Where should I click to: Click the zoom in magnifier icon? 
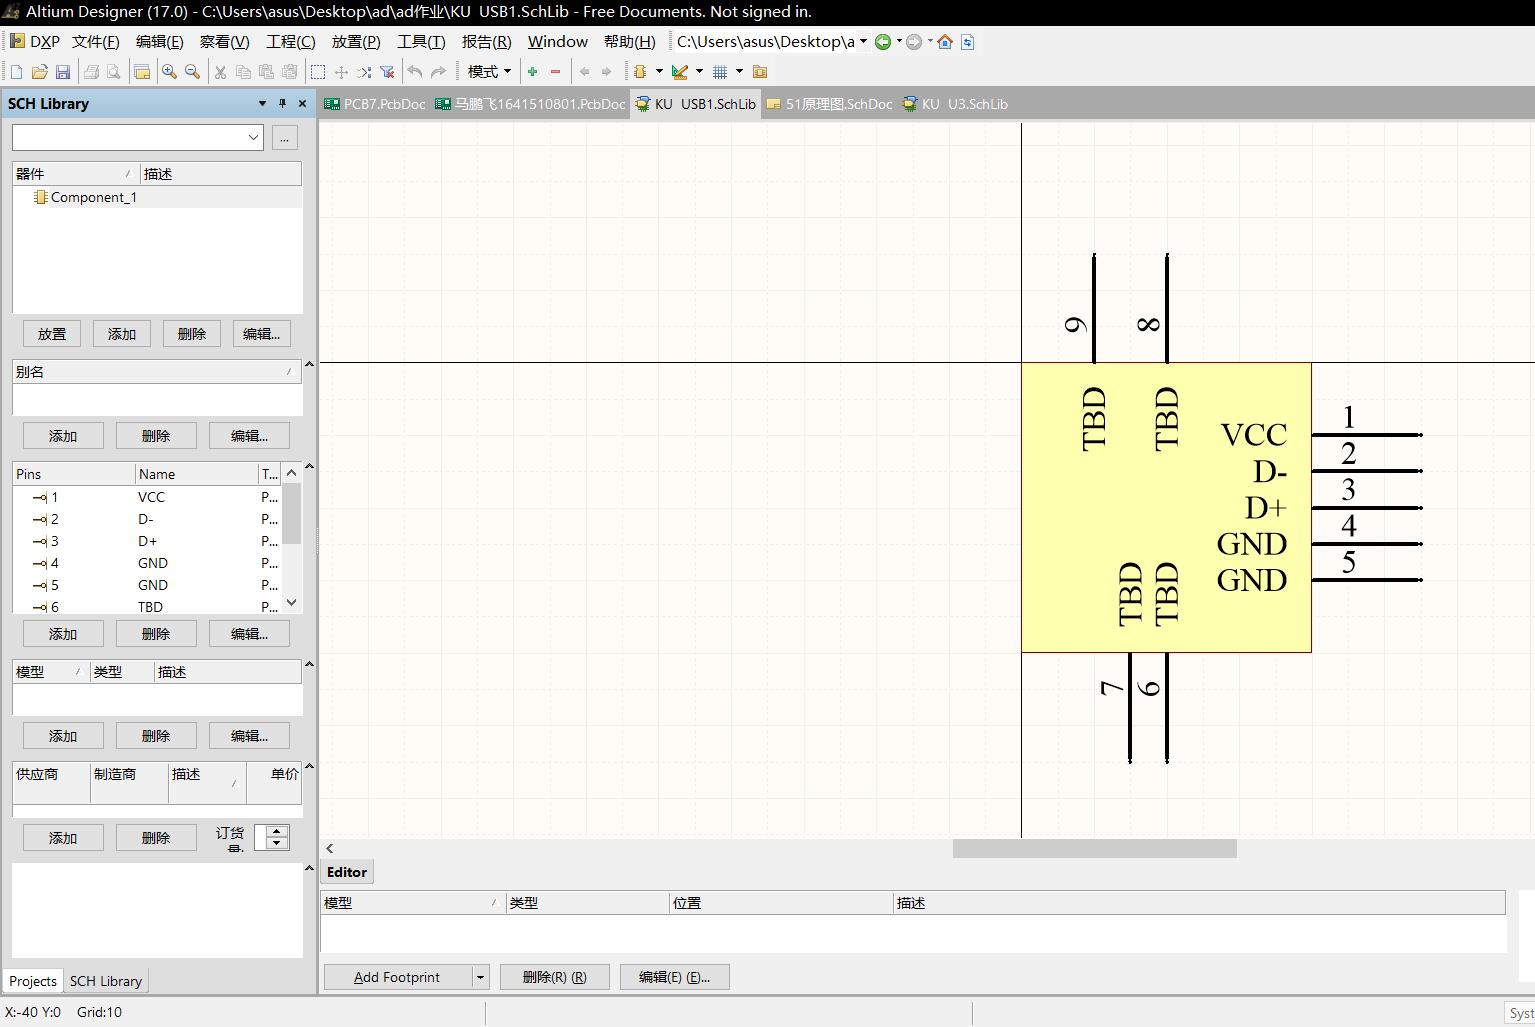pyautogui.click(x=169, y=72)
